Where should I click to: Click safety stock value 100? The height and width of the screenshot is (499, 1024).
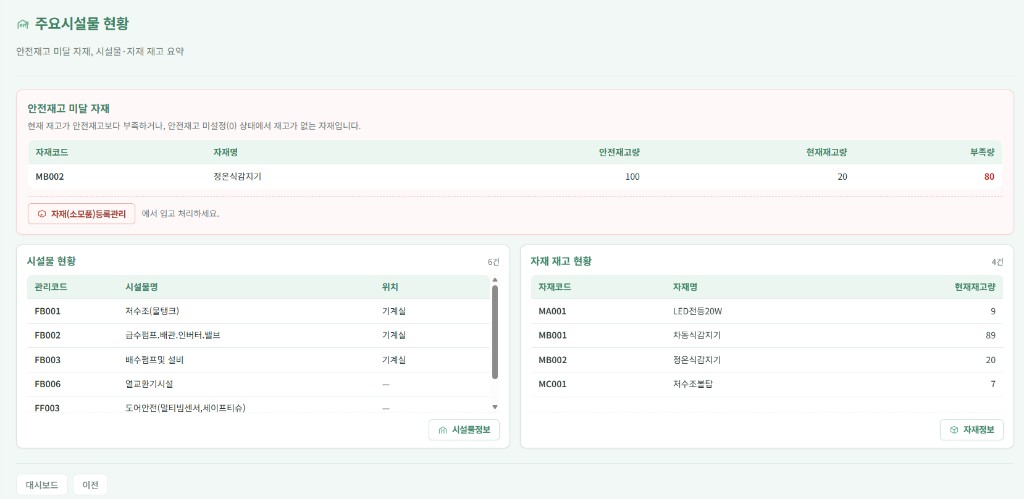pyautogui.click(x=632, y=176)
